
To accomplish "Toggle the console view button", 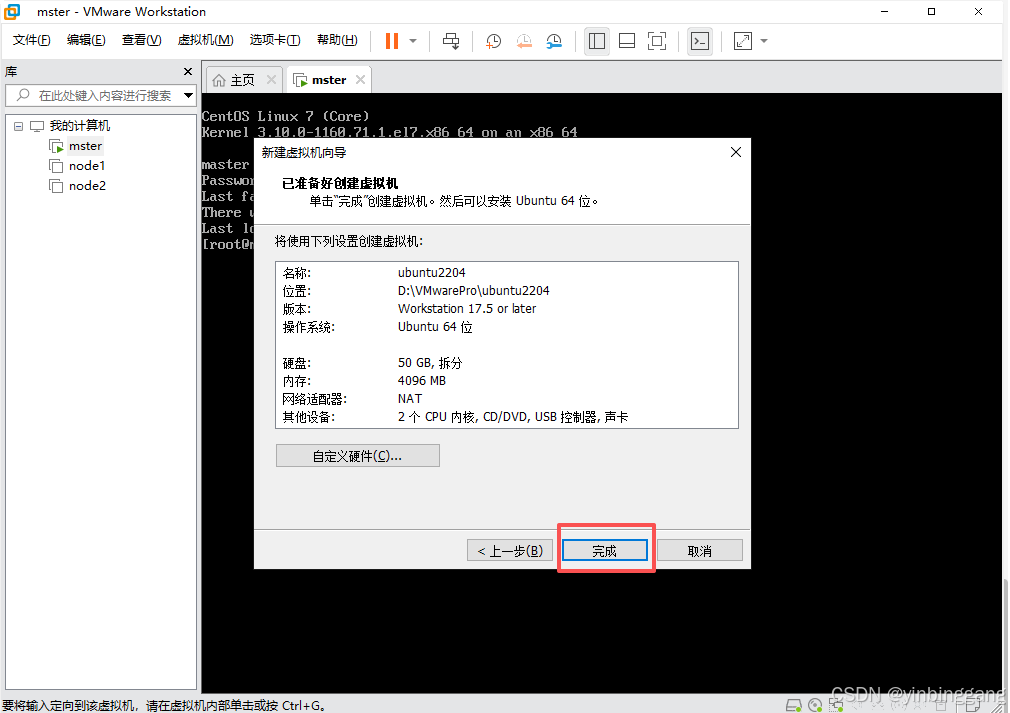I will point(700,41).
